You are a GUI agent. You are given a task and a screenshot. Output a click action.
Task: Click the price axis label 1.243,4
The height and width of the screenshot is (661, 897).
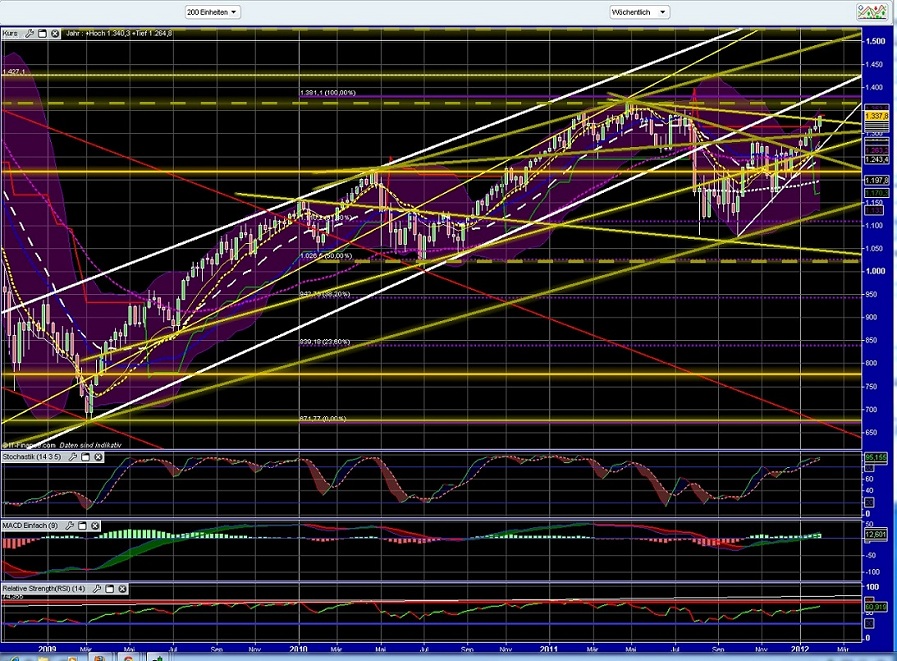(x=876, y=160)
